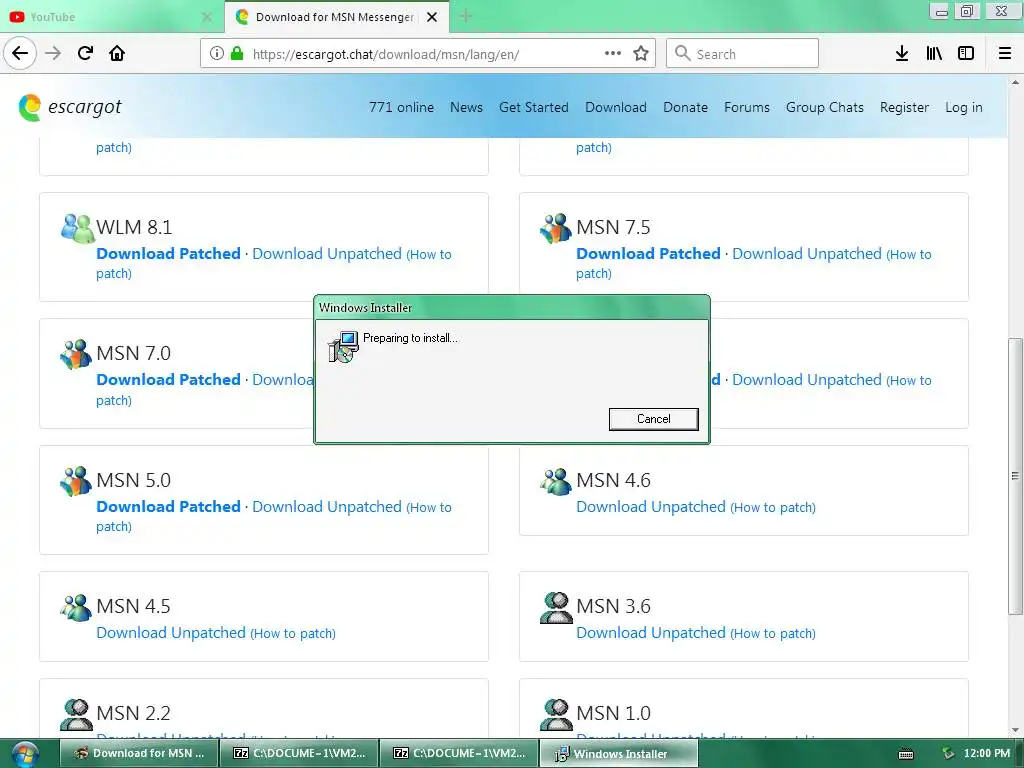Viewport: 1024px width, 768px height.
Task: Open How to patch for MSN 3.6
Action: 773,633
